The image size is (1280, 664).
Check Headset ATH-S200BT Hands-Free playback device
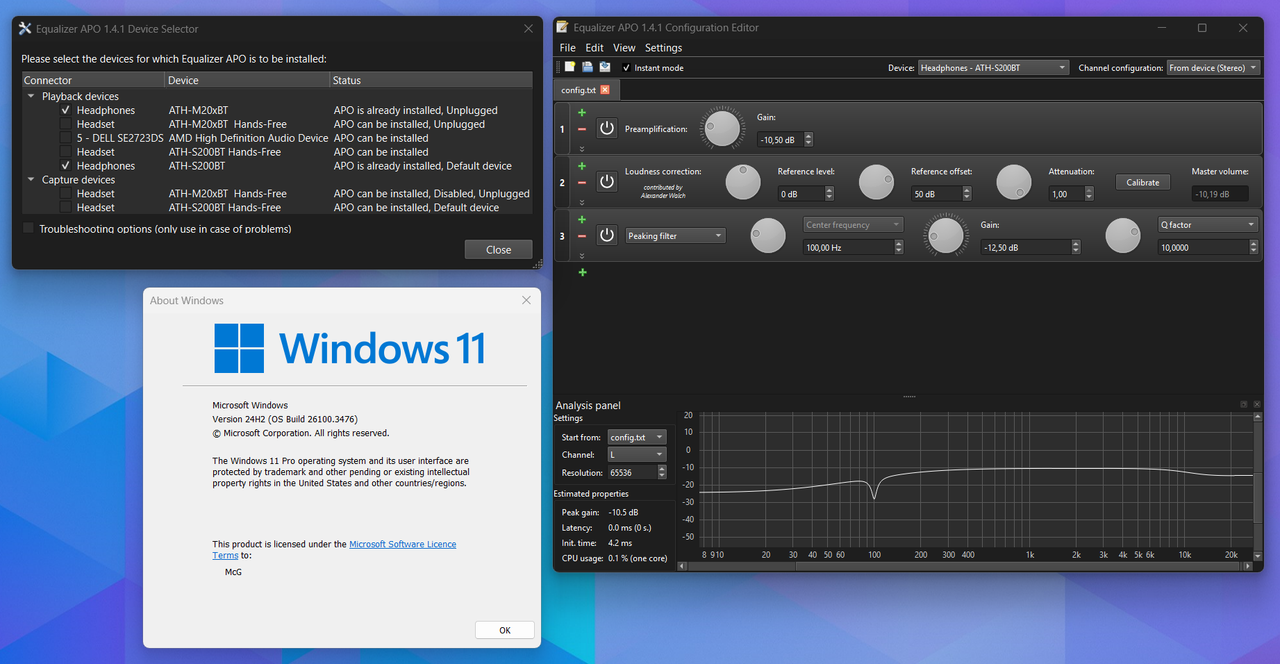[x=66, y=152]
